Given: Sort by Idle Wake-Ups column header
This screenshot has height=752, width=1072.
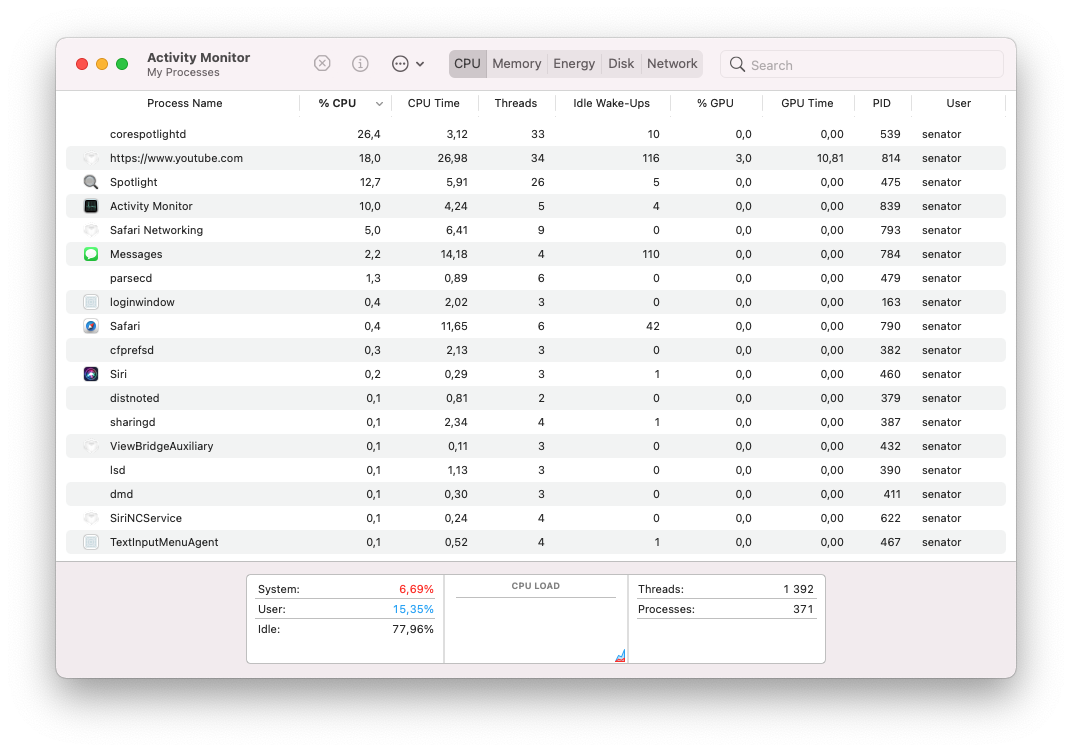Looking at the screenshot, I should pyautogui.click(x=611, y=103).
